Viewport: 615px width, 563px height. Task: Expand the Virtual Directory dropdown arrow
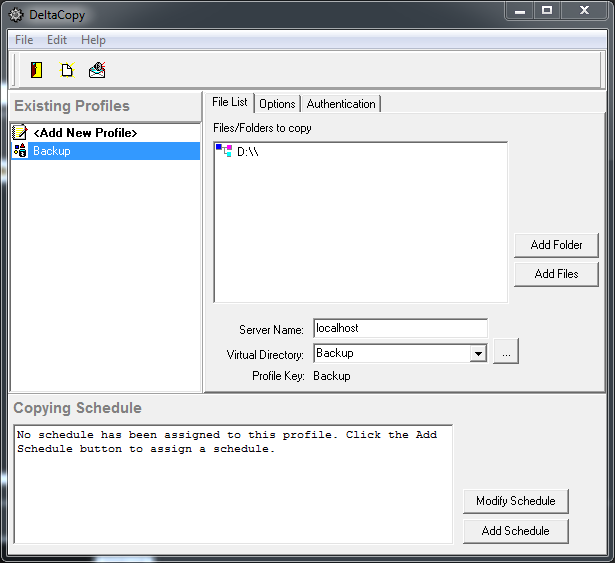(478, 353)
